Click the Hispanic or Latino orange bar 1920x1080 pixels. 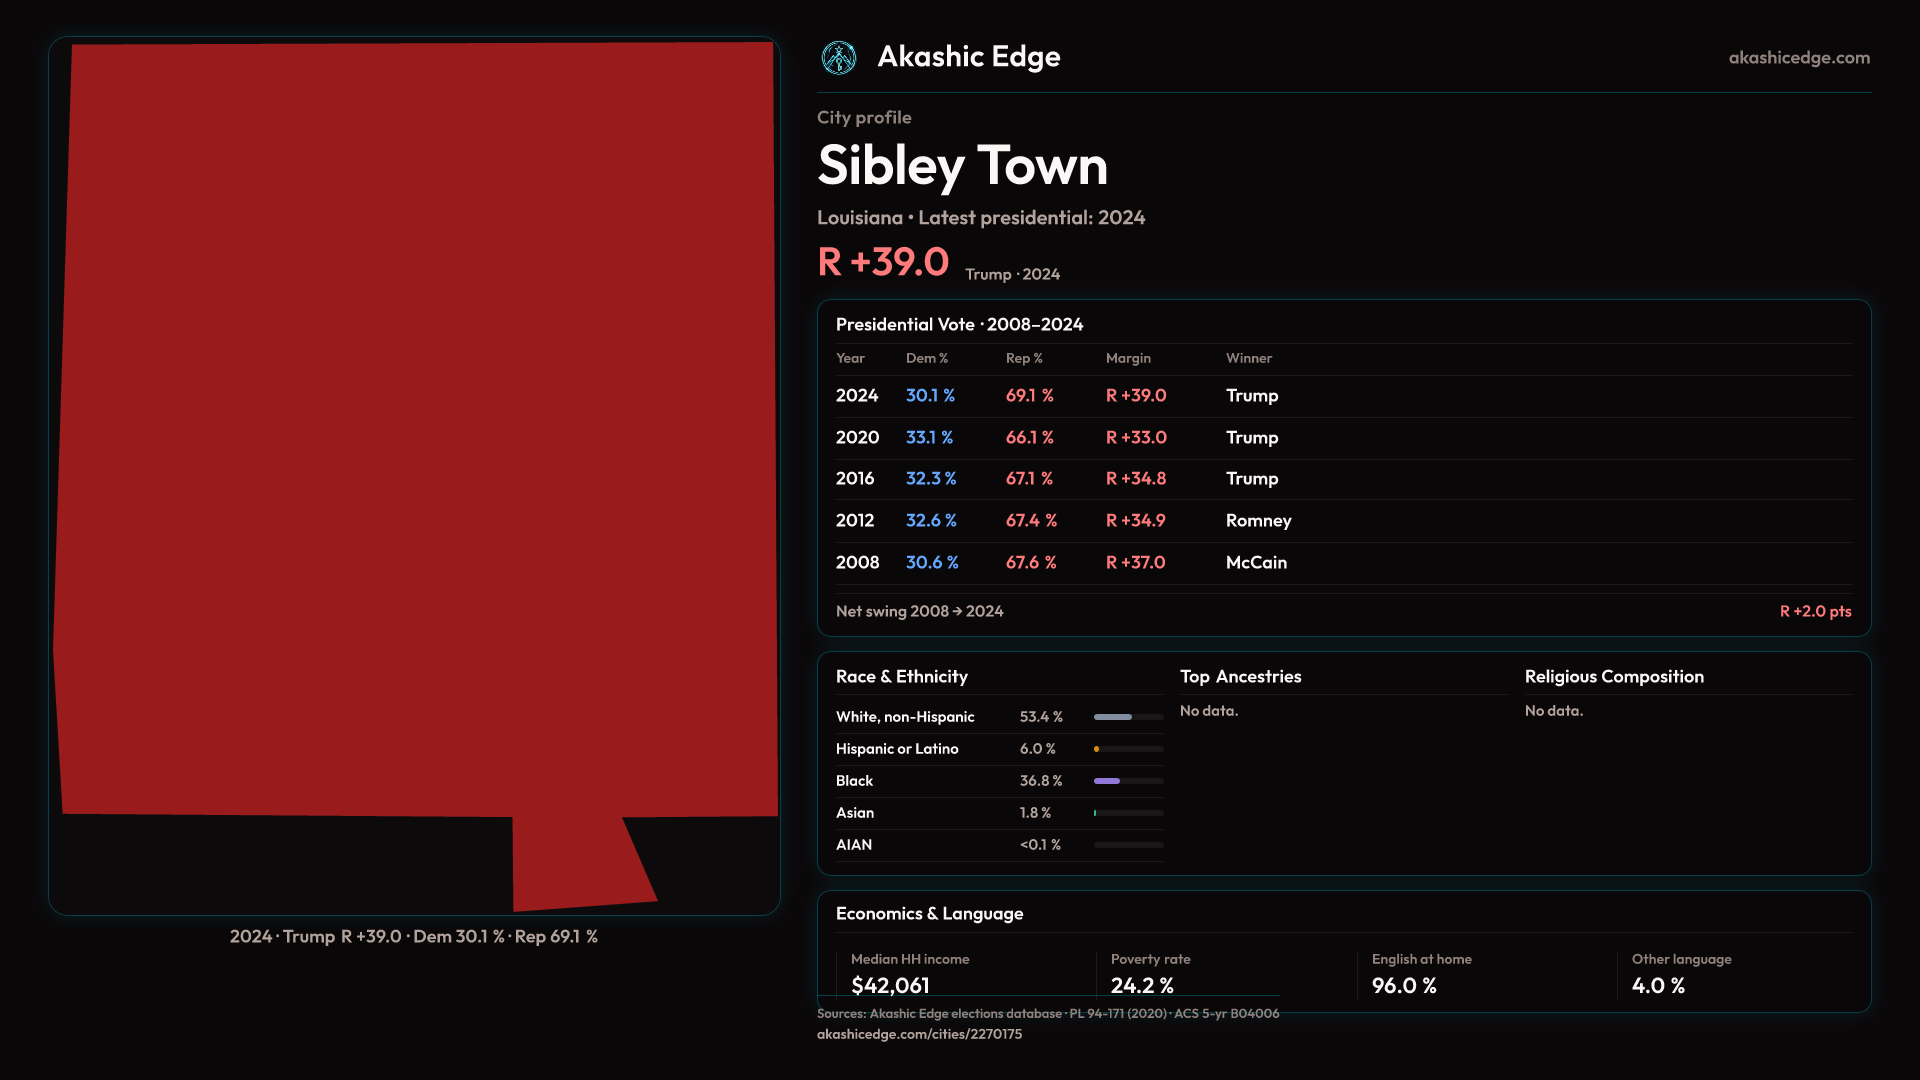[x=1098, y=749]
